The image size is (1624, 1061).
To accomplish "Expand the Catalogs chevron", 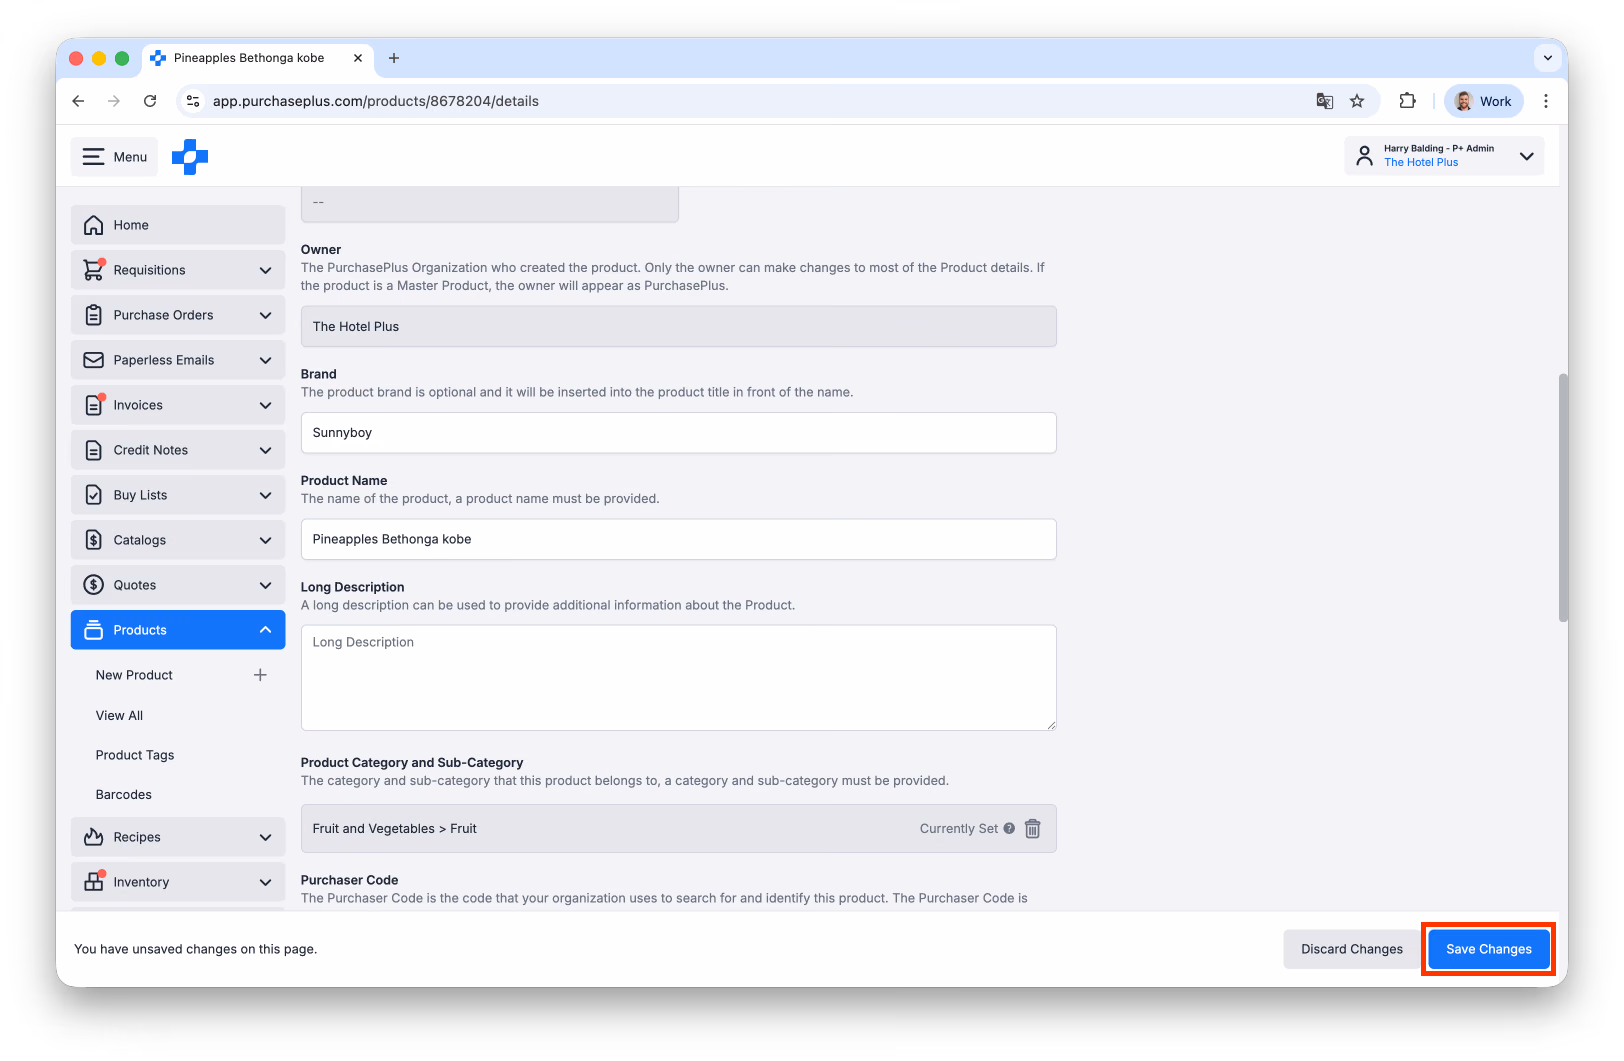I will [265, 540].
